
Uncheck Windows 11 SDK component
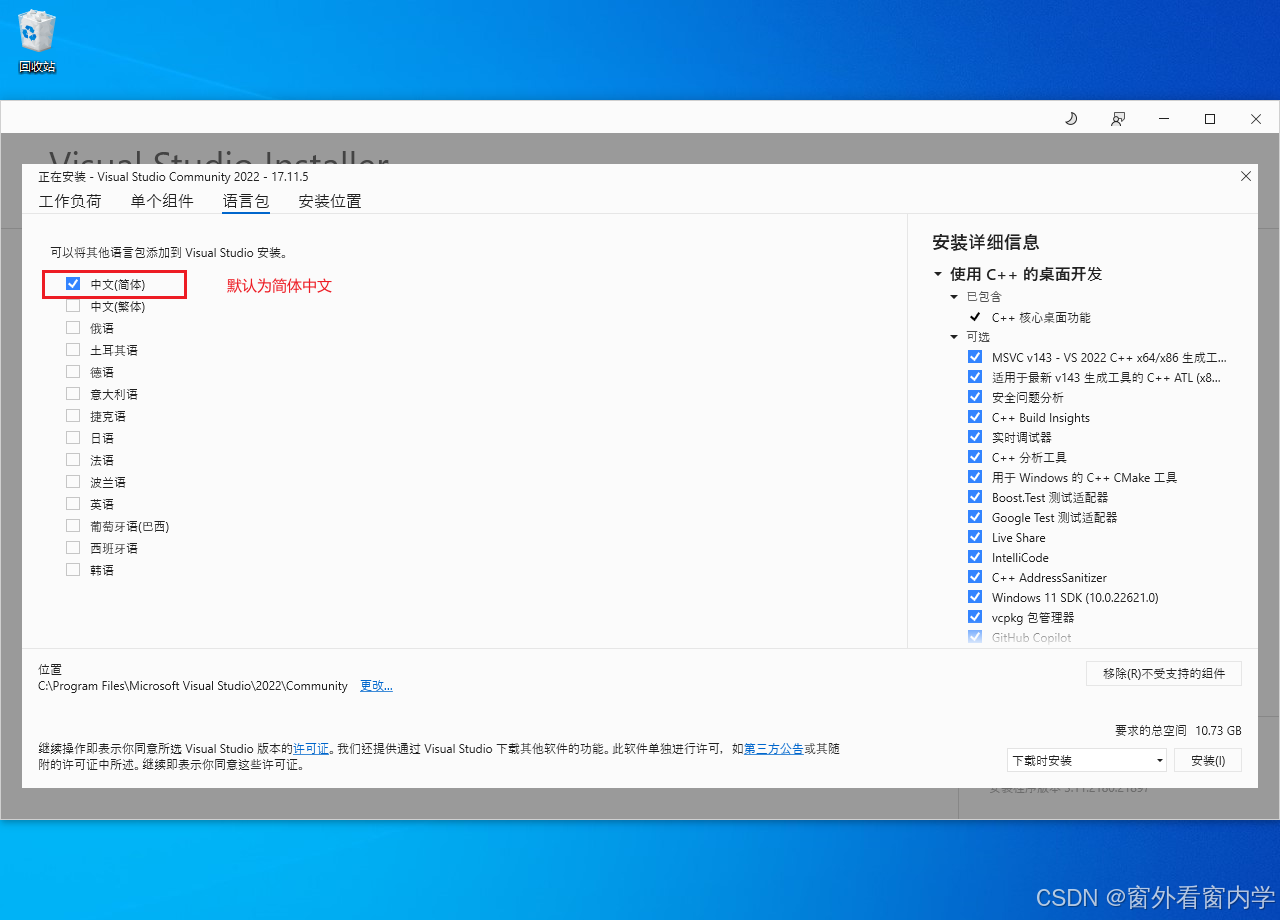tap(975, 597)
